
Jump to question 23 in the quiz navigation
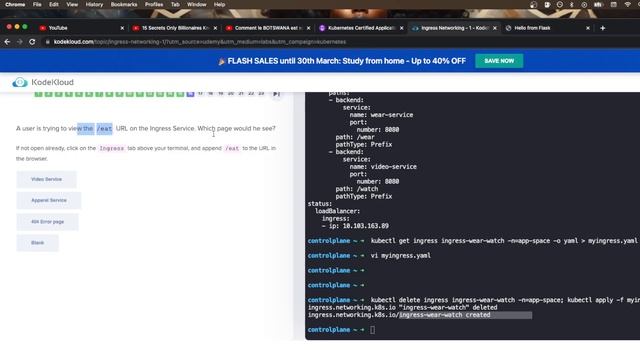point(261,93)
